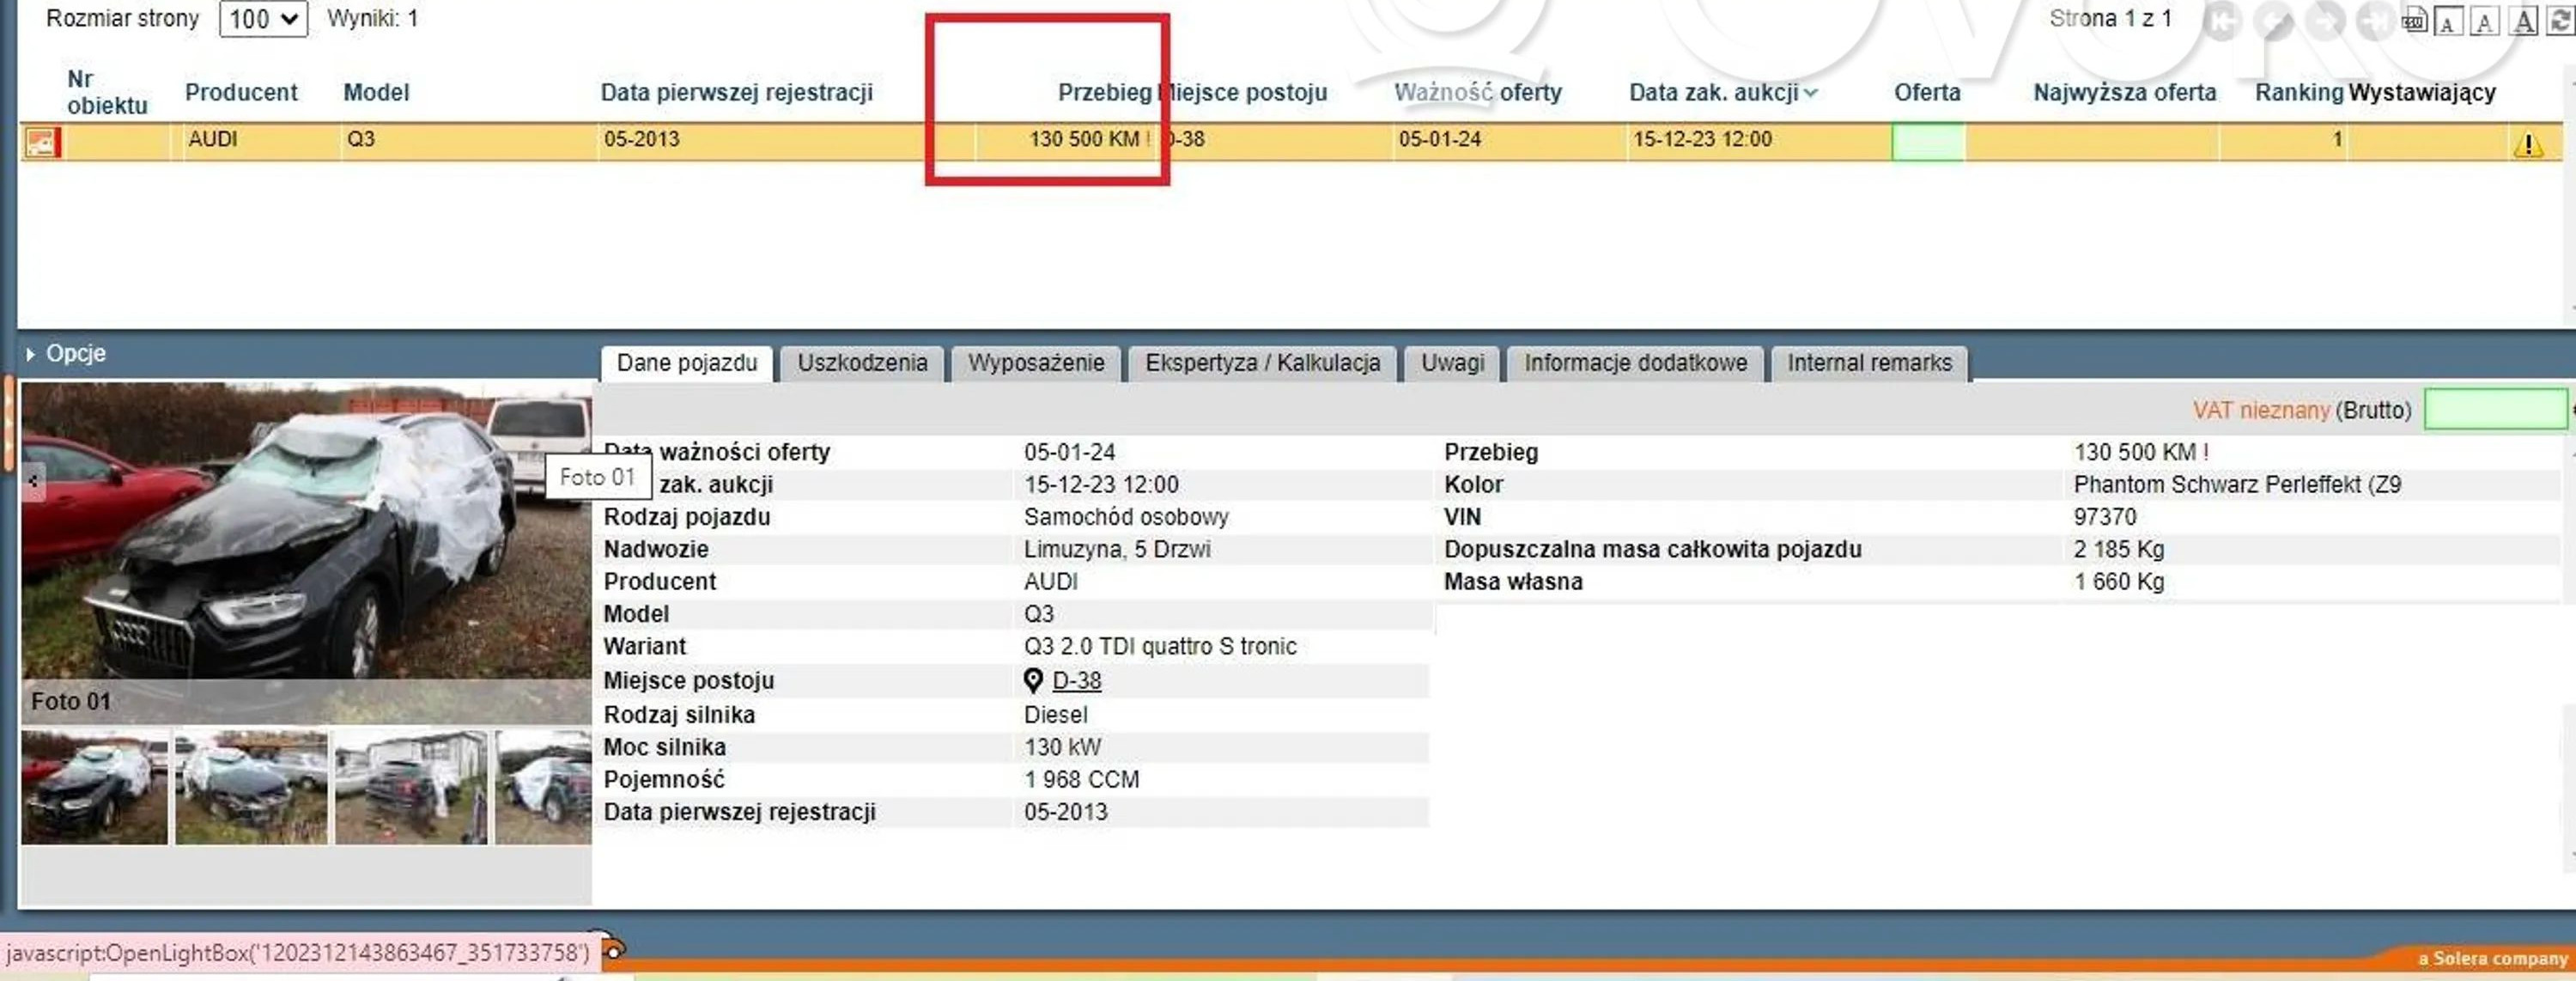
Task: Open the page size 100 dropdown
Action: 263,19
